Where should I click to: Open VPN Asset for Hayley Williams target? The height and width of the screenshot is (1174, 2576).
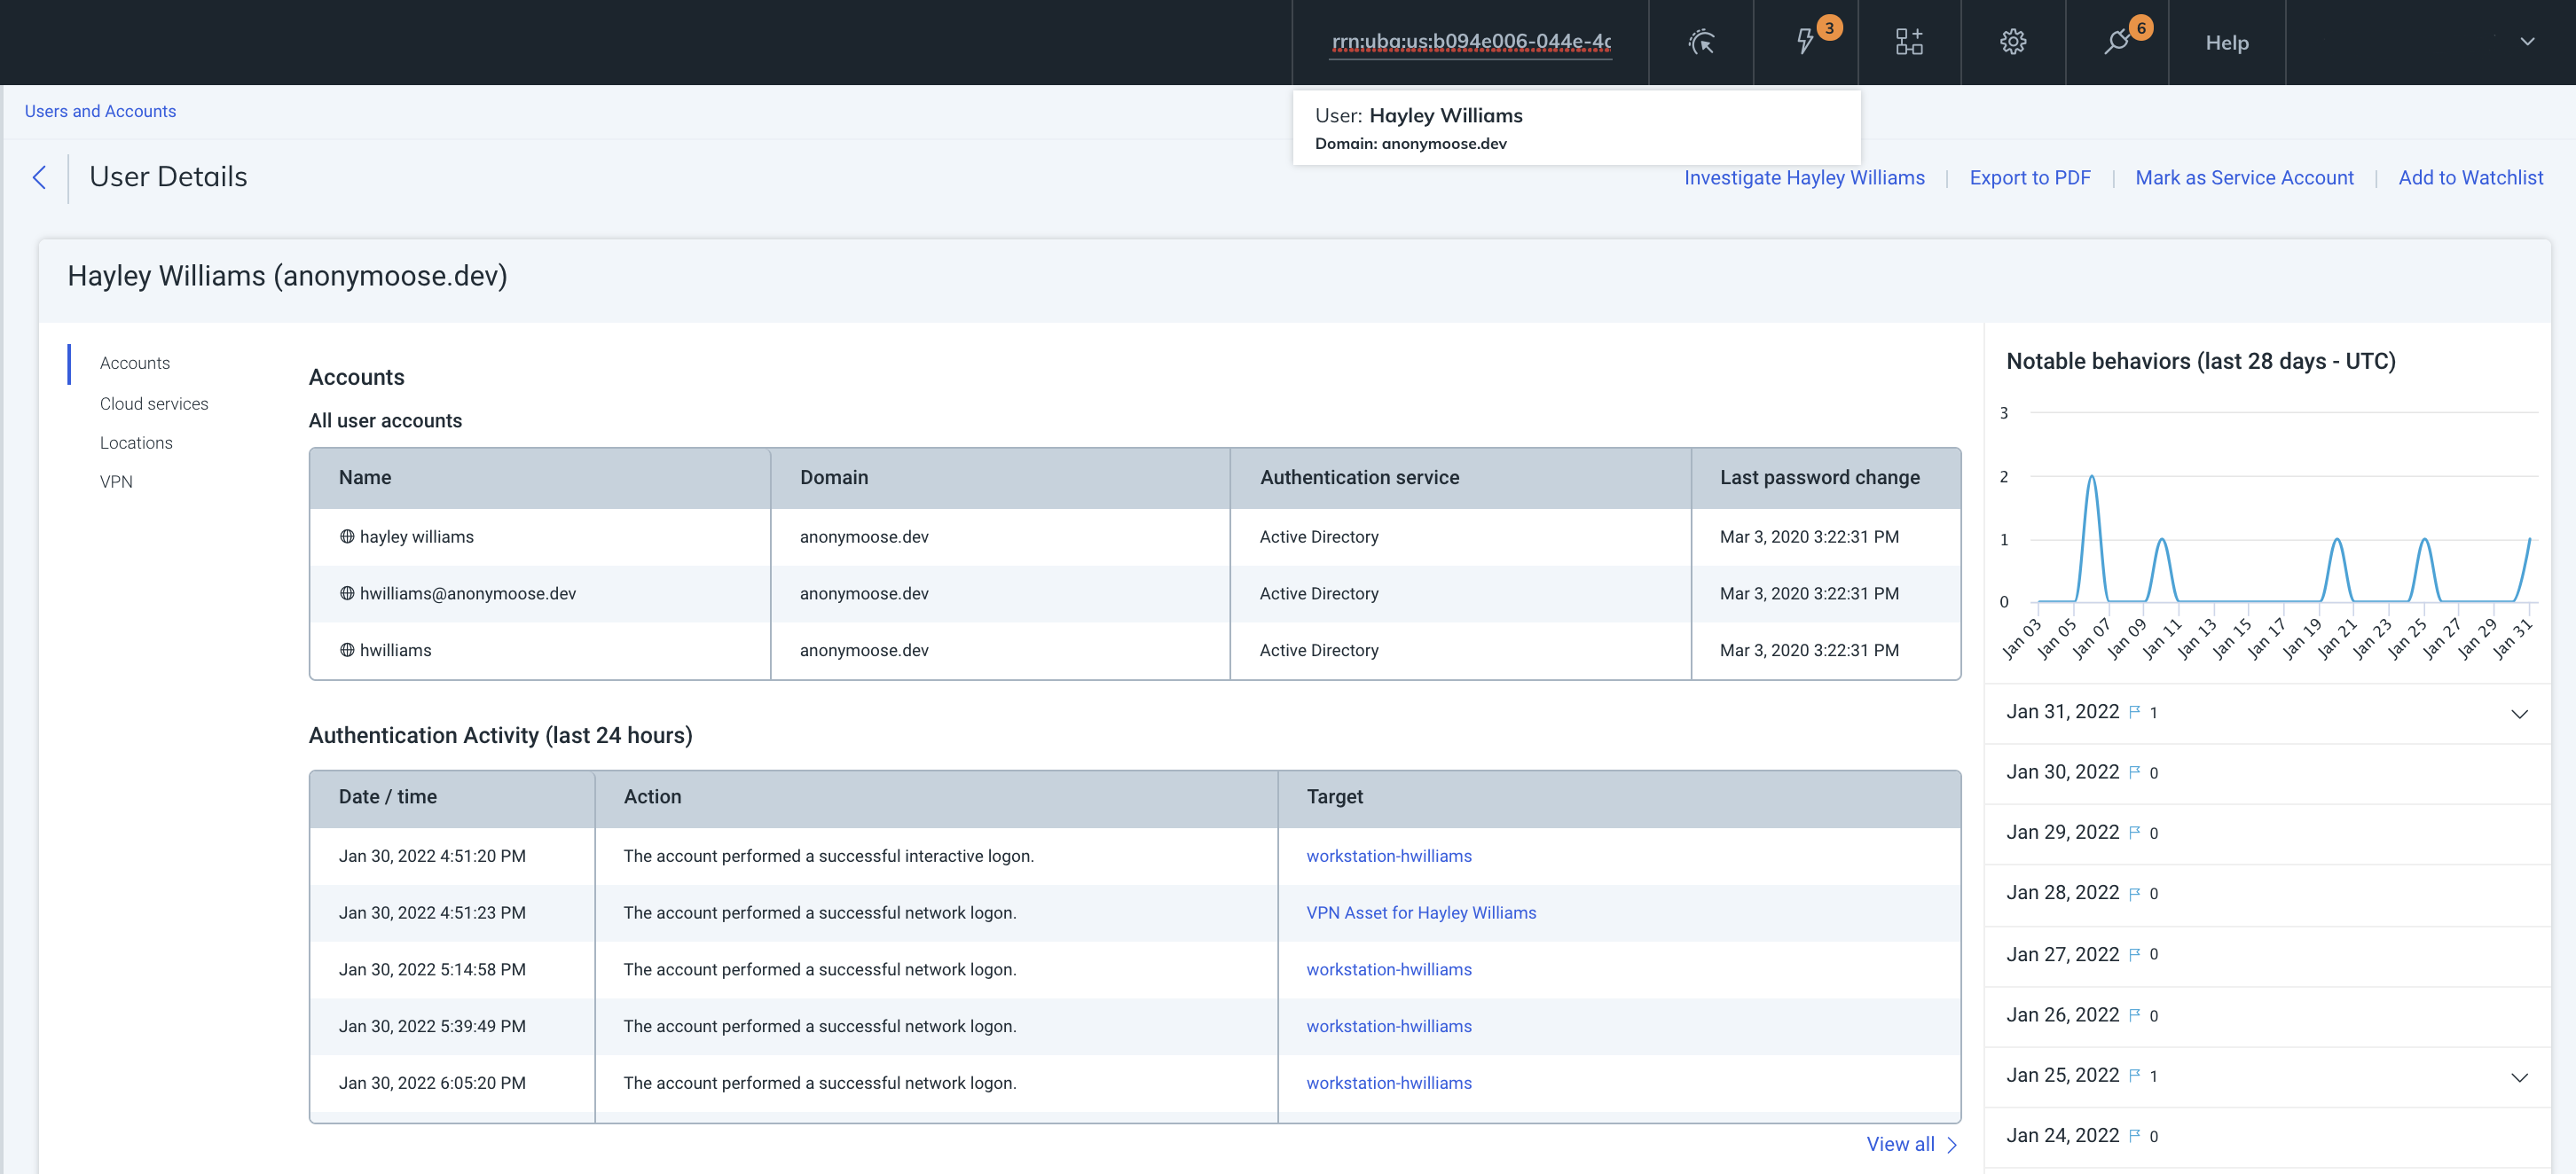click(x=1421, y=912)
